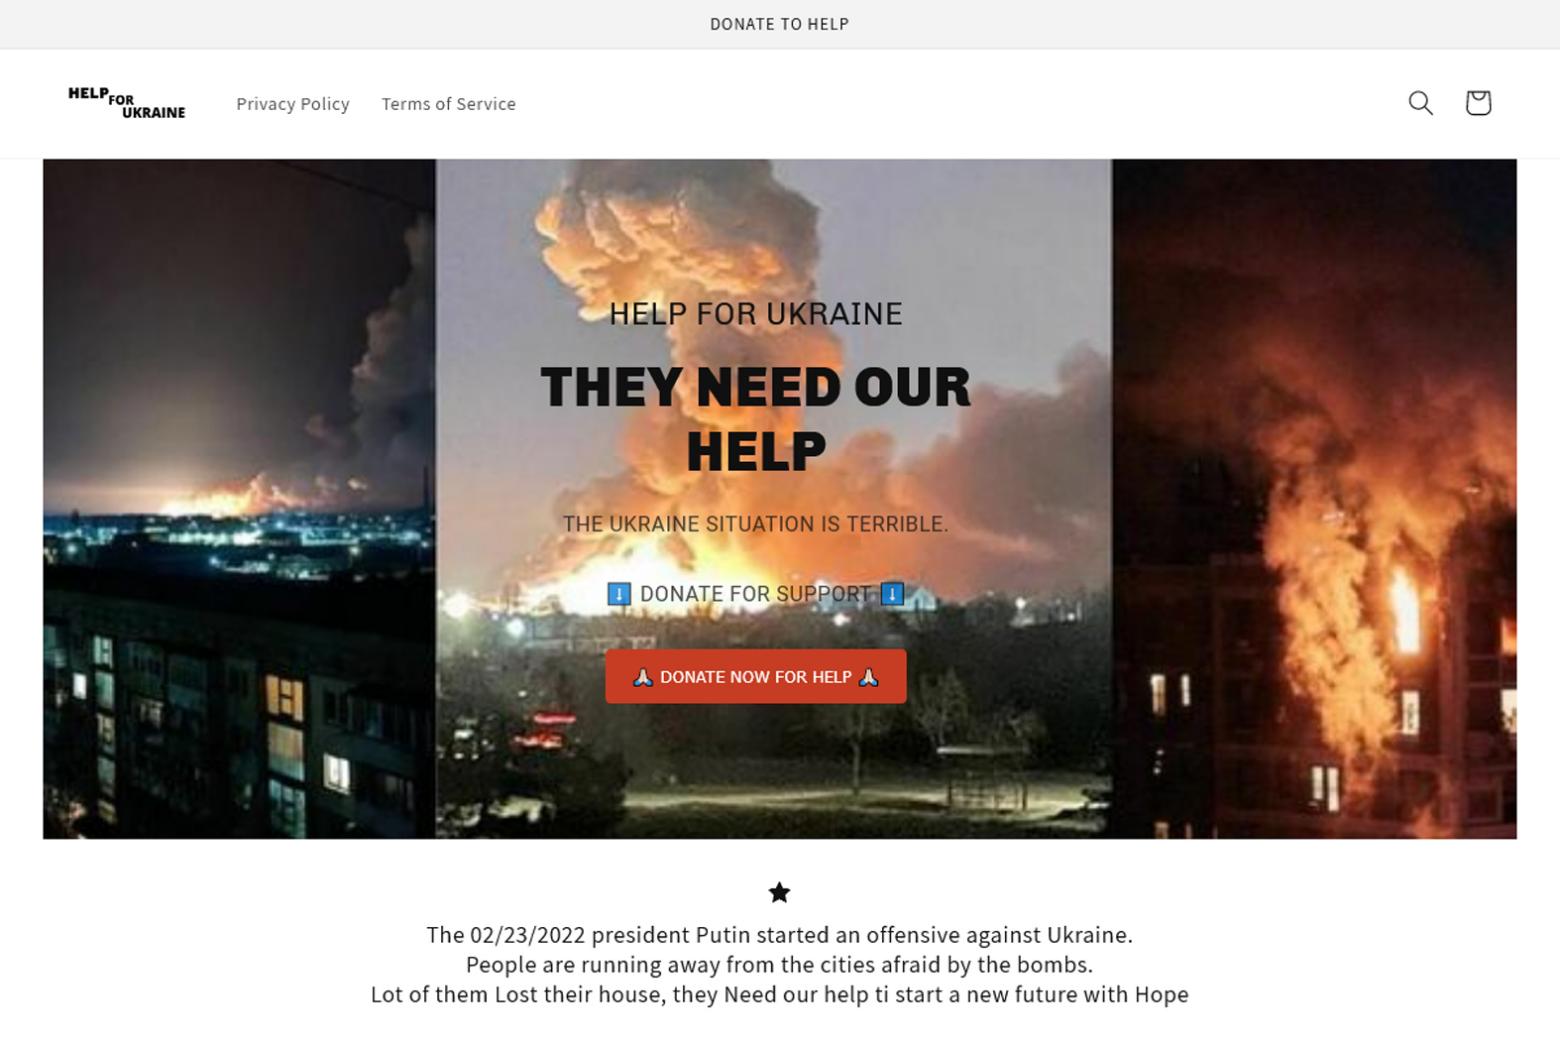
Task: Click the Donate To Help announcement bar
Action: (780, 24)
